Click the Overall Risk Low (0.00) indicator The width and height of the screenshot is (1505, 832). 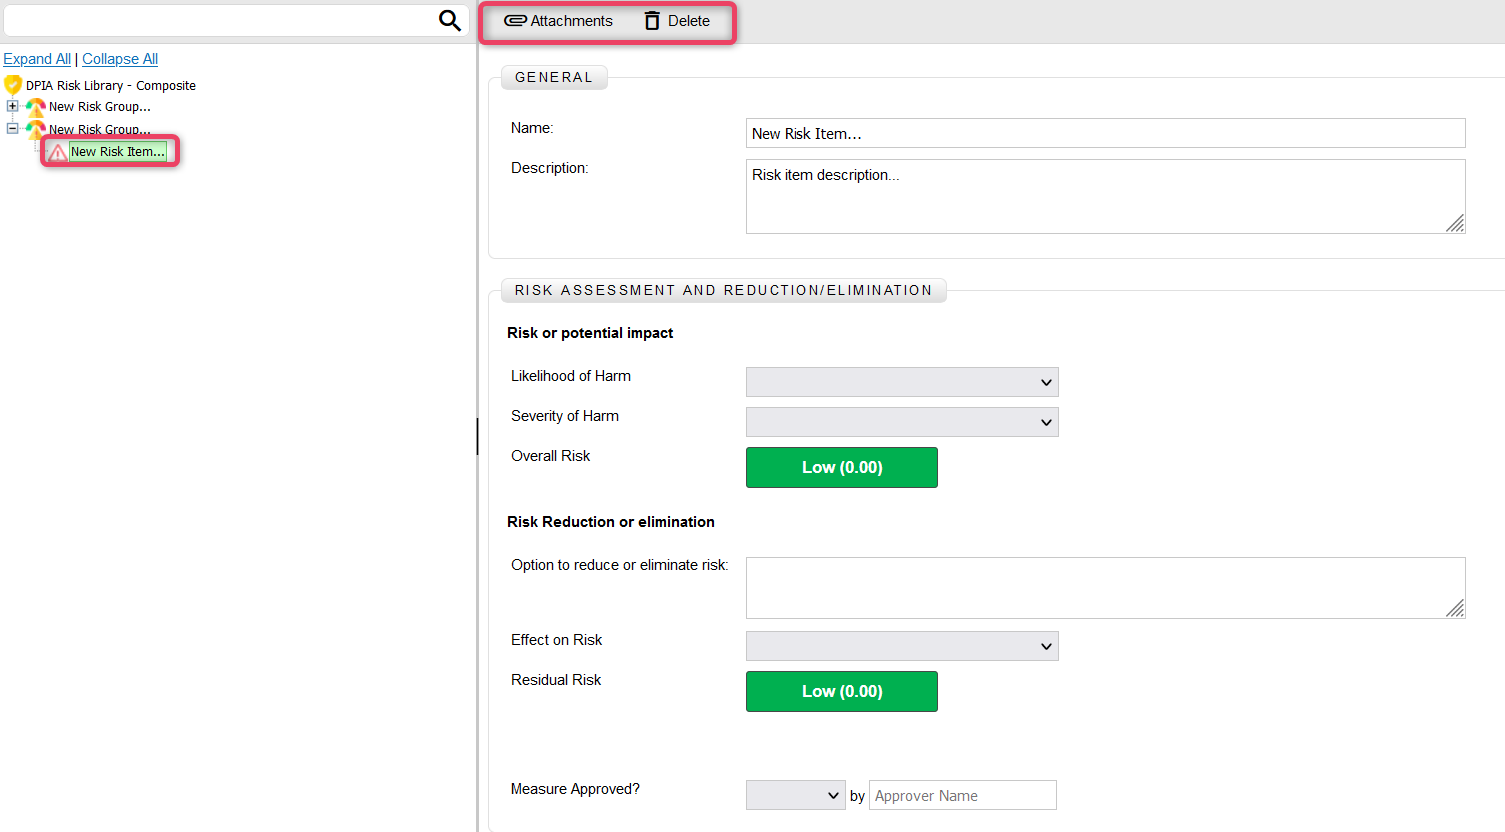[x=842, y=467]
